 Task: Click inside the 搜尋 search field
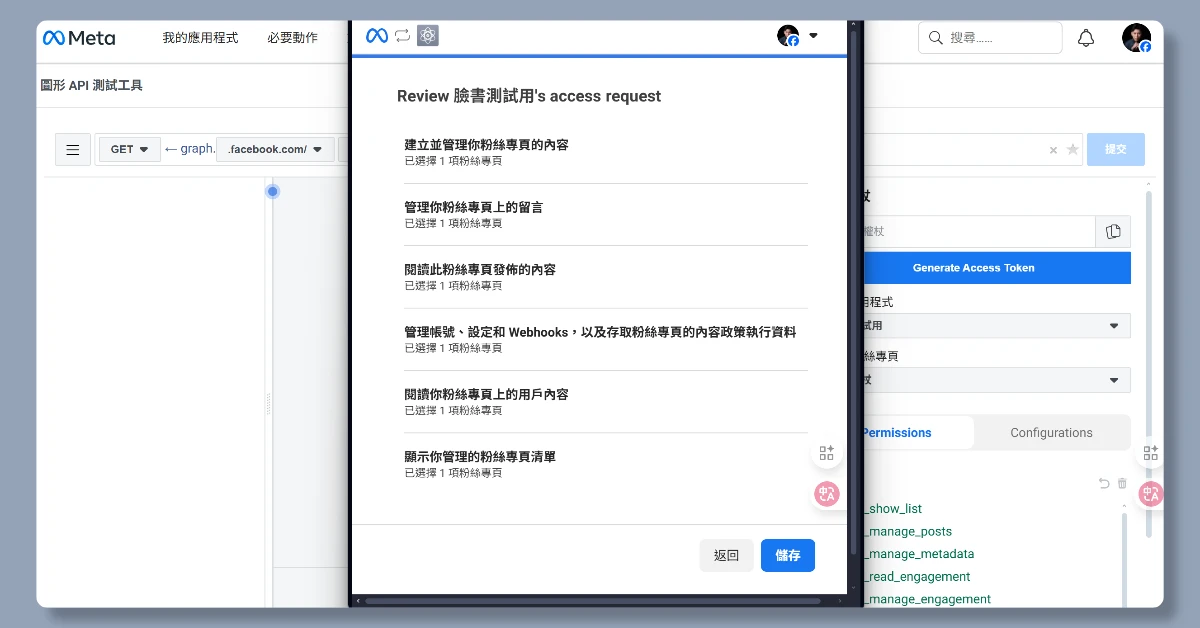coord(990,38)
